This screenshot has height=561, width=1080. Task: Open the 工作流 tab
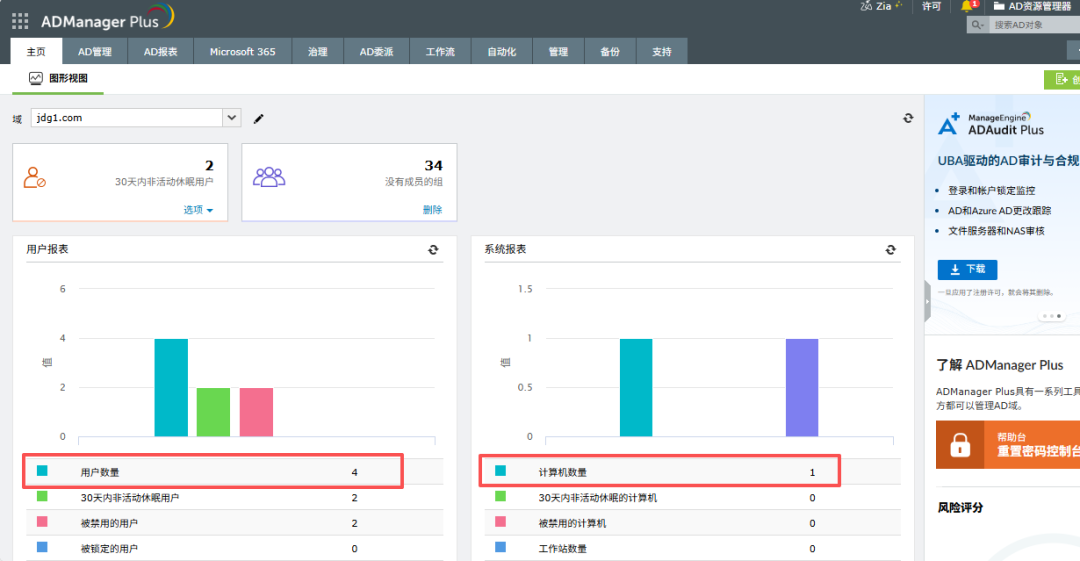click(x=440, y=52)
